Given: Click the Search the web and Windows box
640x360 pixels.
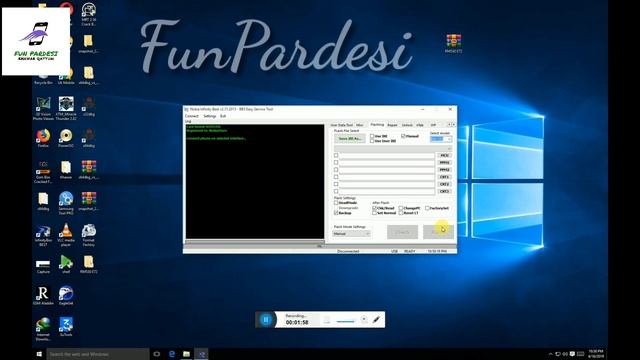Looking at the screenshot, I should [x=98, y=354].
